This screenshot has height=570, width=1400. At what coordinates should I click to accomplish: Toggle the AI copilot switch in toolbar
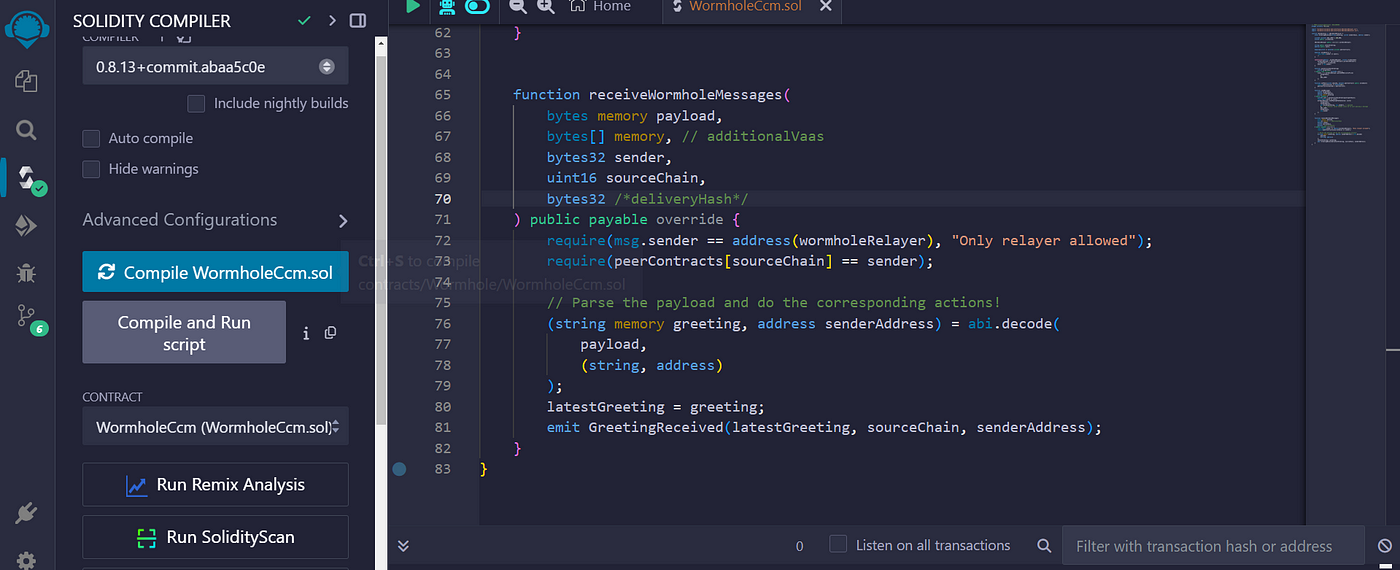click(478, 6)
